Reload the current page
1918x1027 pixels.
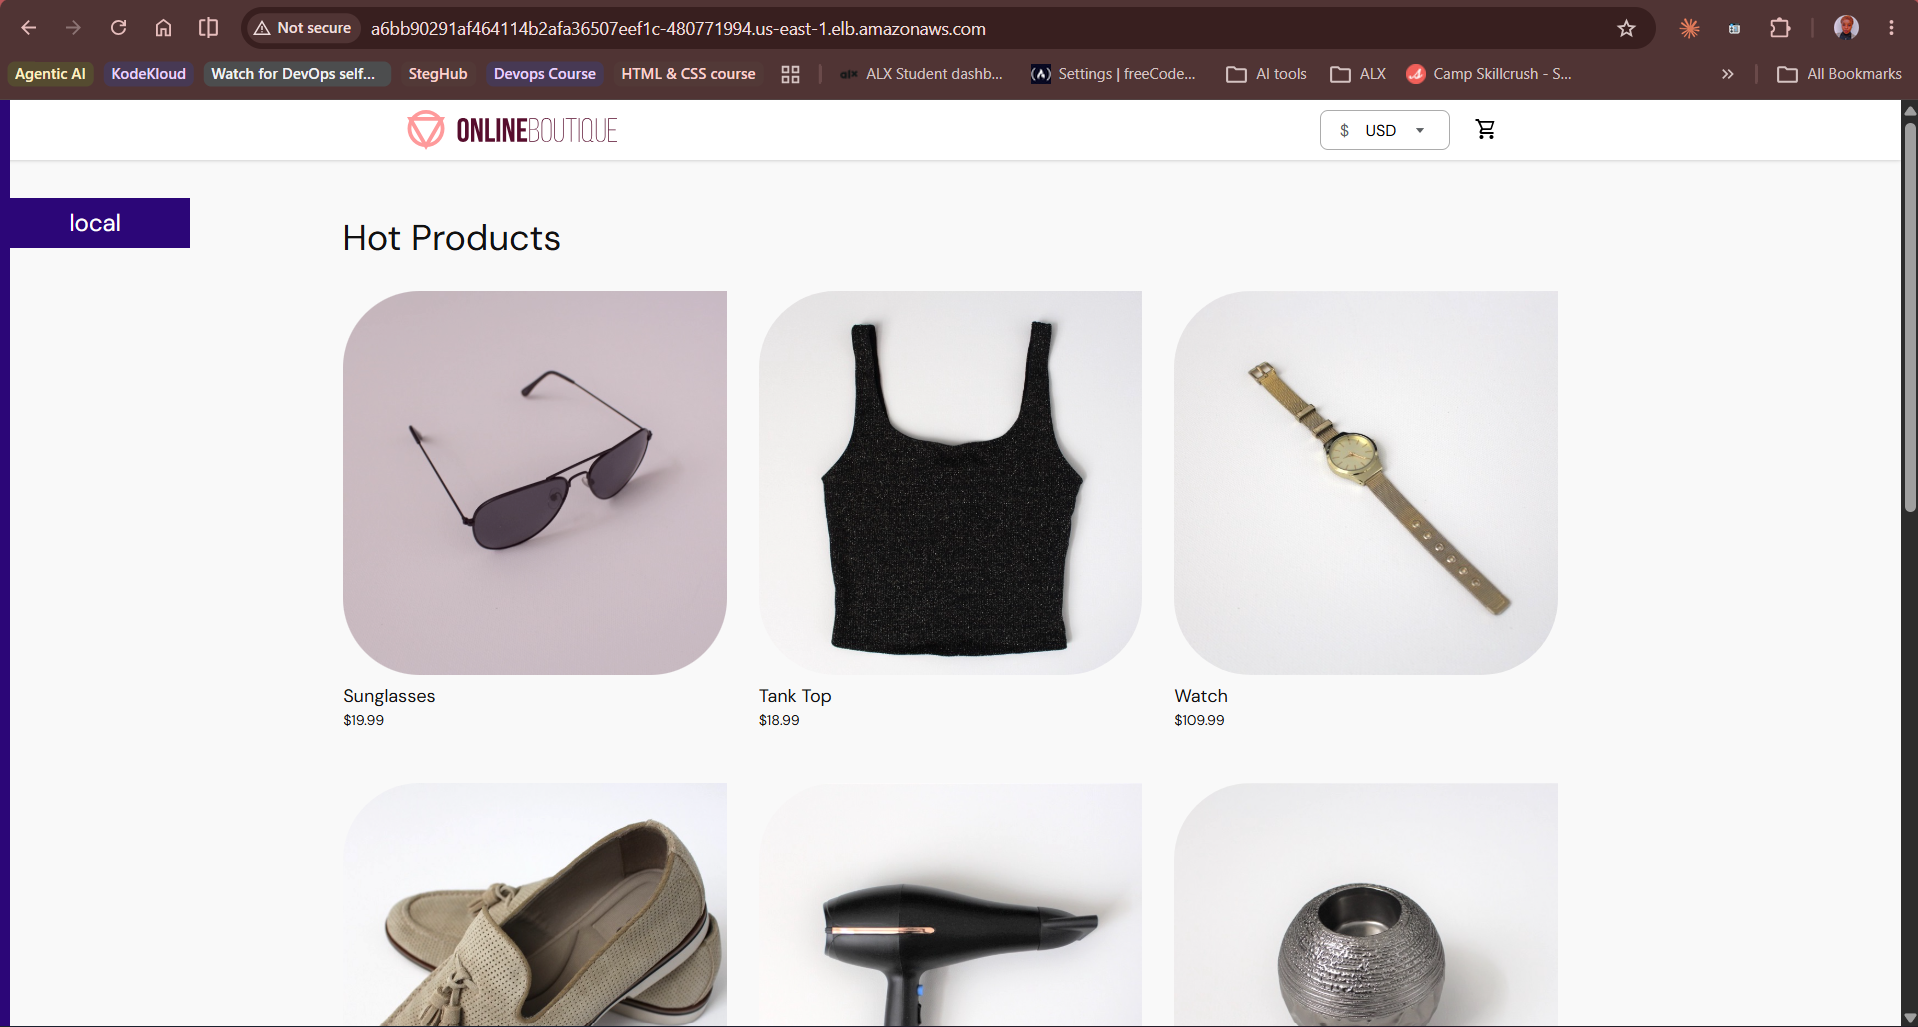click(x=118, y=28)
